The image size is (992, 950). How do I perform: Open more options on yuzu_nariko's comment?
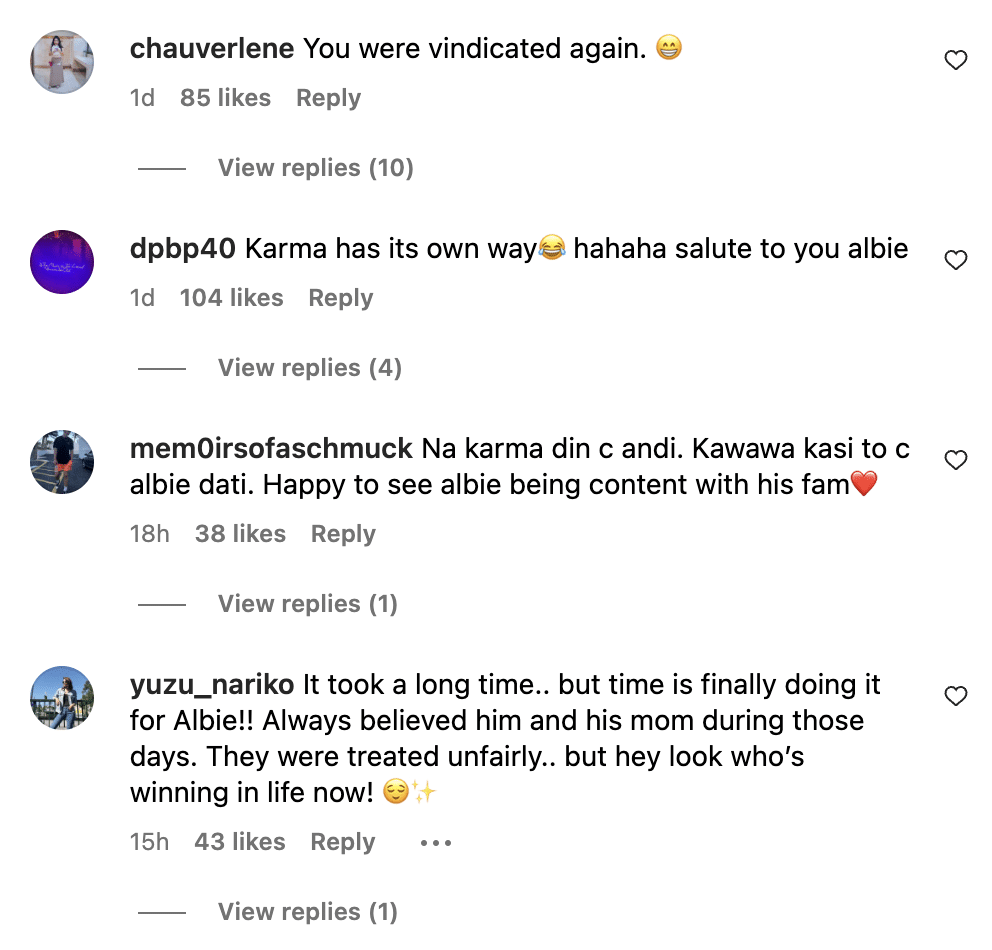pos(436,843)
